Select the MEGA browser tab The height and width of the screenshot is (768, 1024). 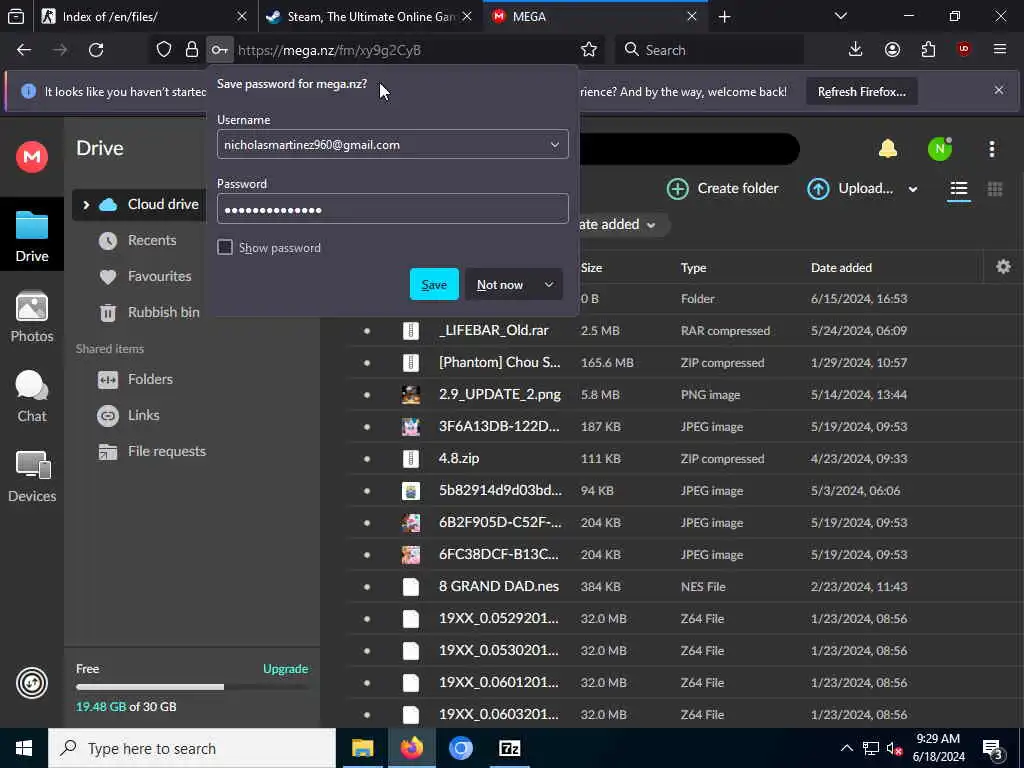(595, 17)
